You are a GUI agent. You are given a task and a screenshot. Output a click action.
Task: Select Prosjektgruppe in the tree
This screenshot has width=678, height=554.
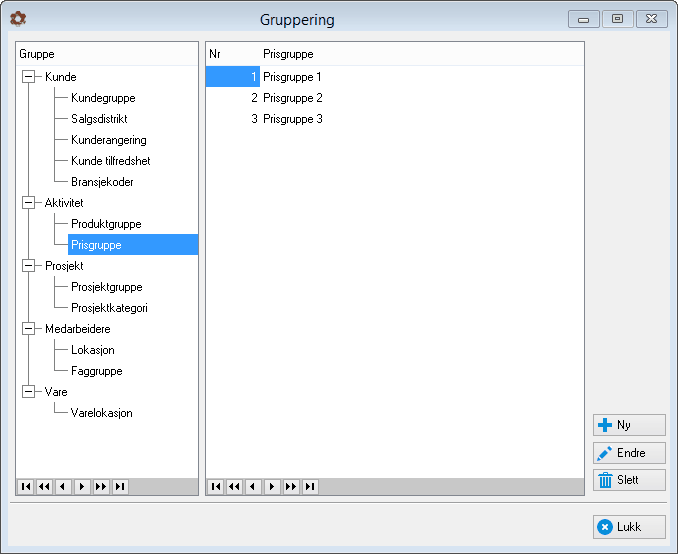click(x=107, y=287)
